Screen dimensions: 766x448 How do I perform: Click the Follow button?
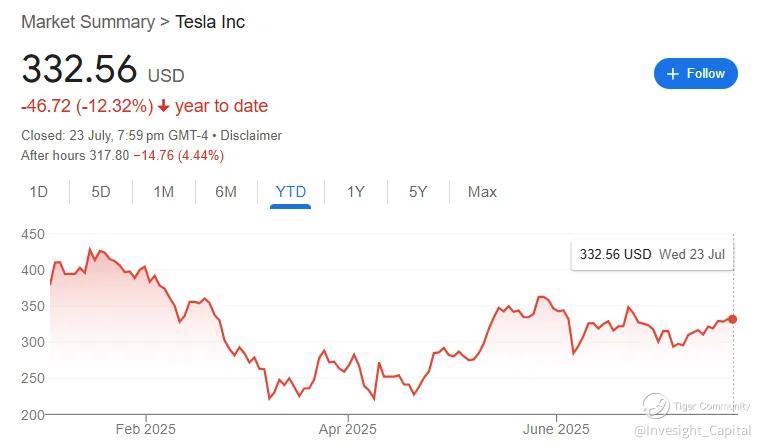(x=696, y=73)
